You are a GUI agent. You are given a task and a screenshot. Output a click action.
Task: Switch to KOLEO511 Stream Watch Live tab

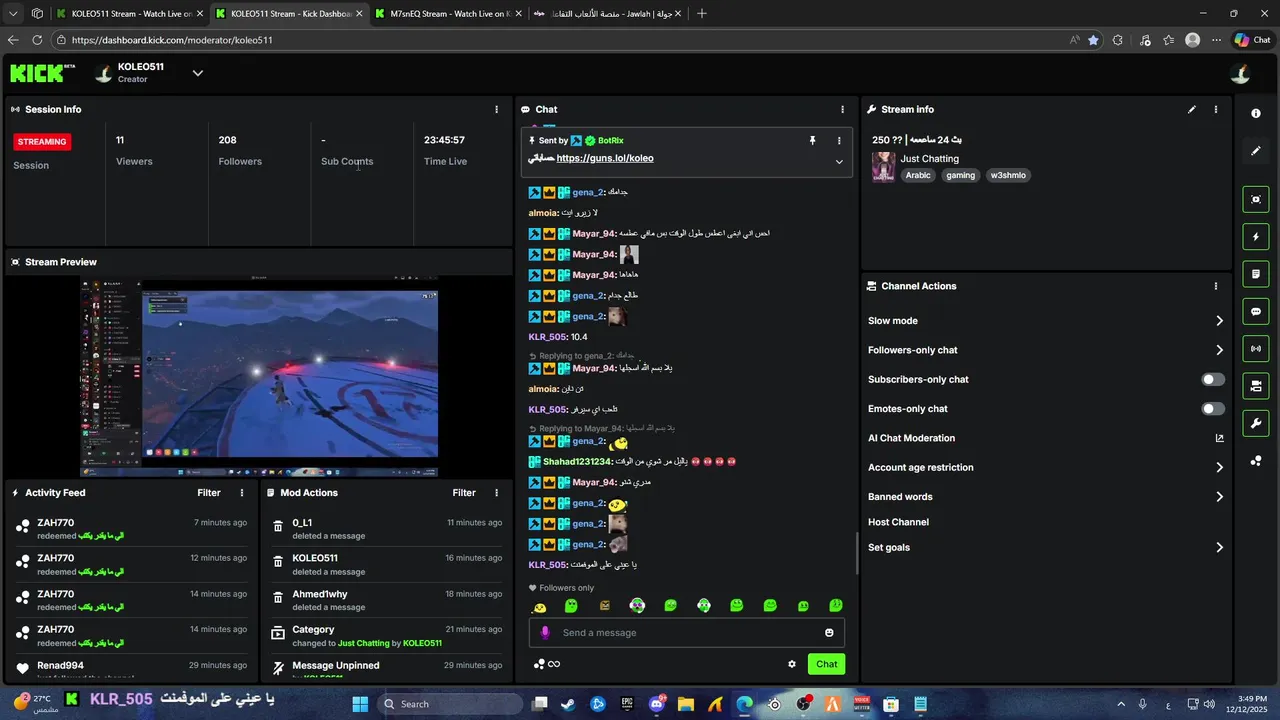130,14
